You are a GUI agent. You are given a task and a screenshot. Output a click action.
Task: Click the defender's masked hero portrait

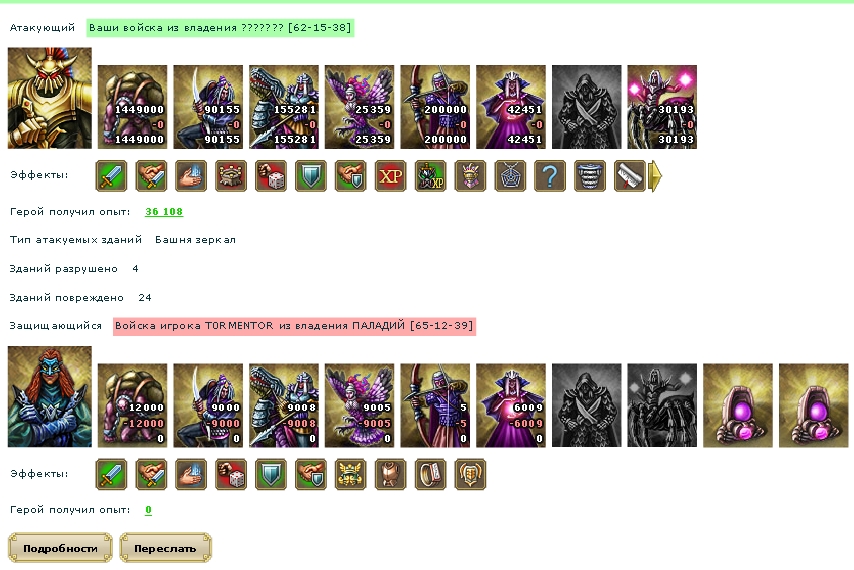(x=50, y=396)
